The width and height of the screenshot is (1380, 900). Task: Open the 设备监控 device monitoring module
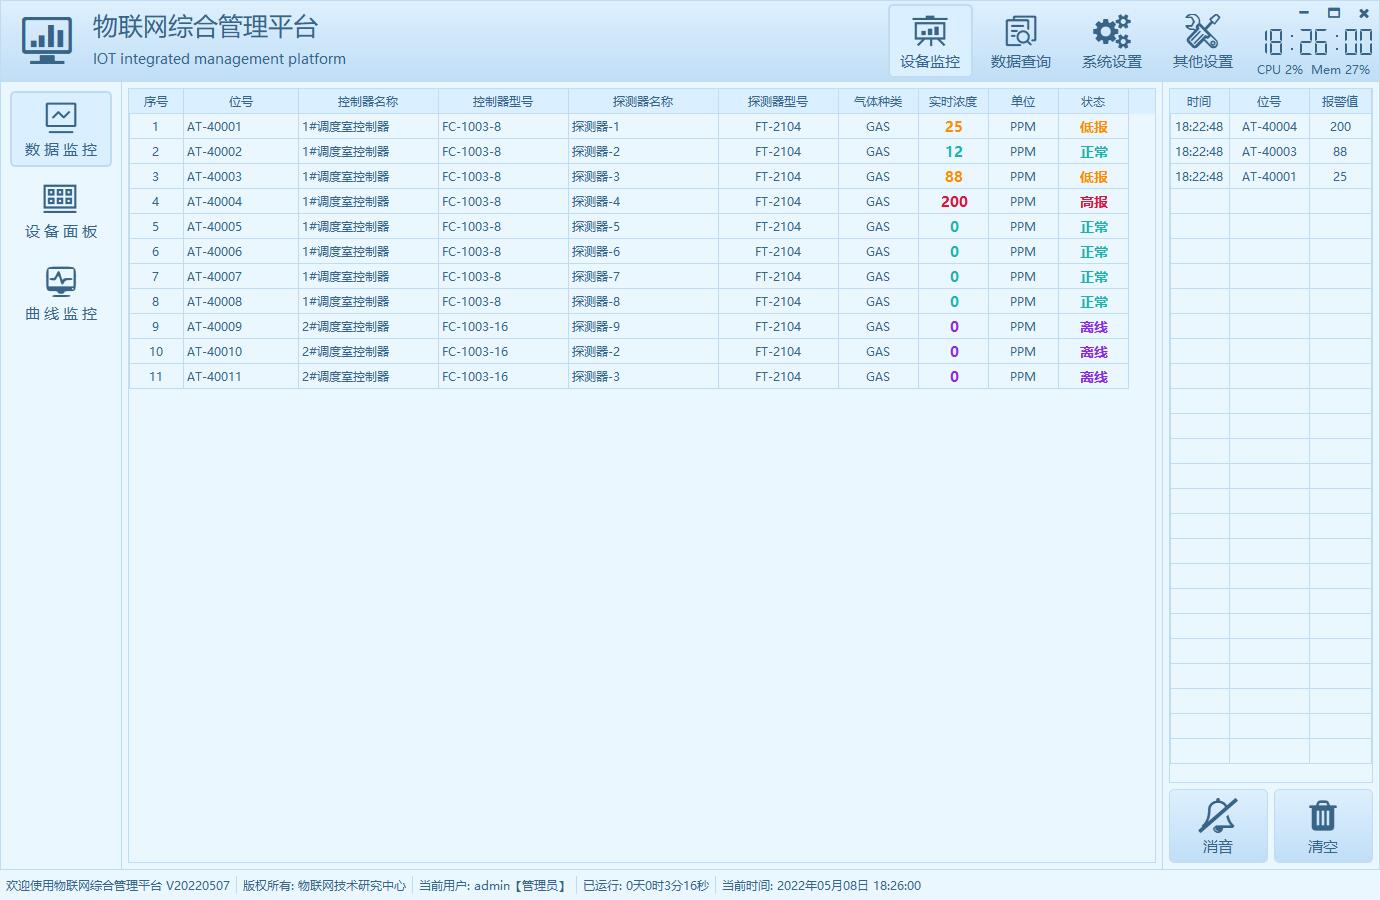point(930,41)
